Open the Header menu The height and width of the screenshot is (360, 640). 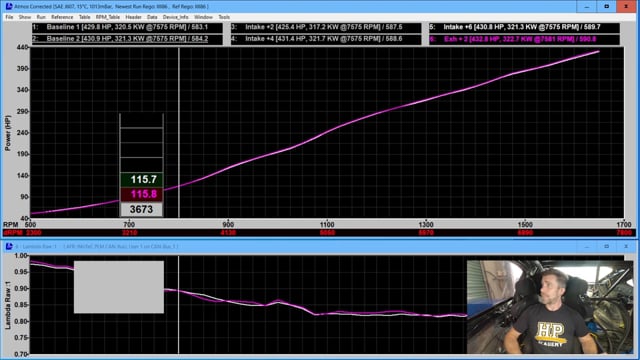click(x=133, y=17)
